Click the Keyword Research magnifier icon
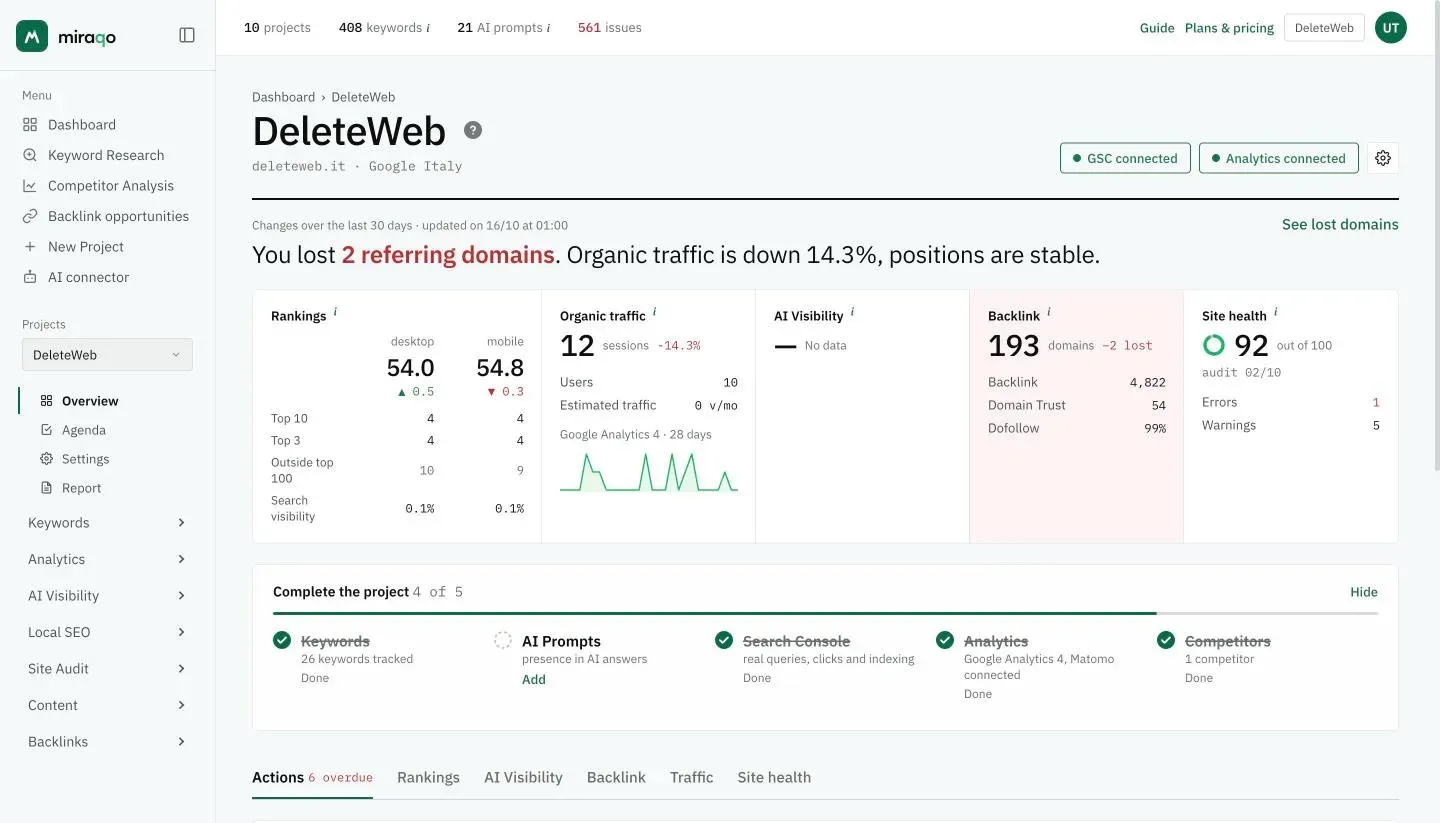 click(30, 155)
